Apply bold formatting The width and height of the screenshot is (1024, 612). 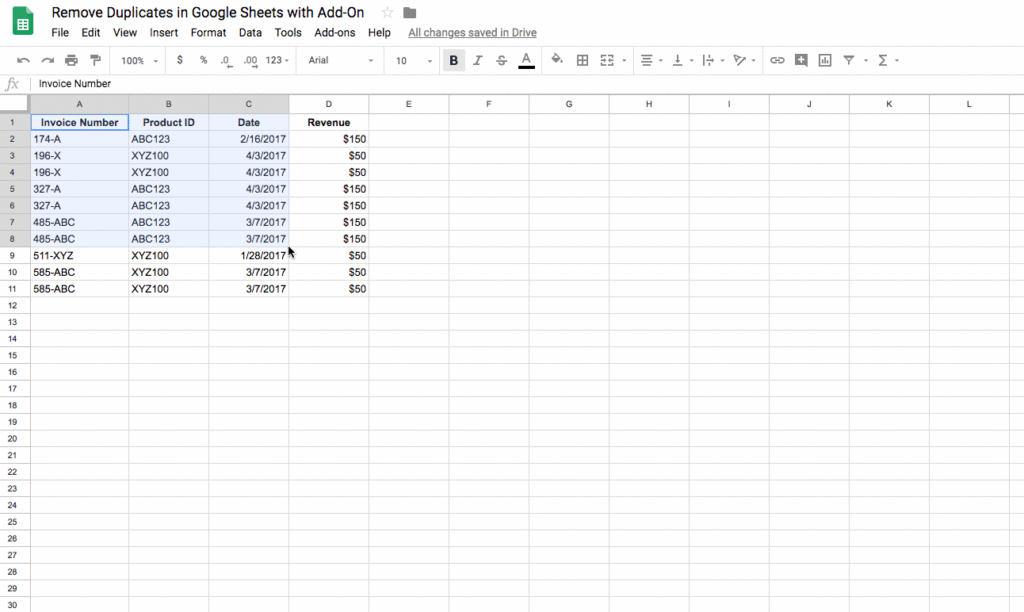pyautogui.click(x=453, y=60)
